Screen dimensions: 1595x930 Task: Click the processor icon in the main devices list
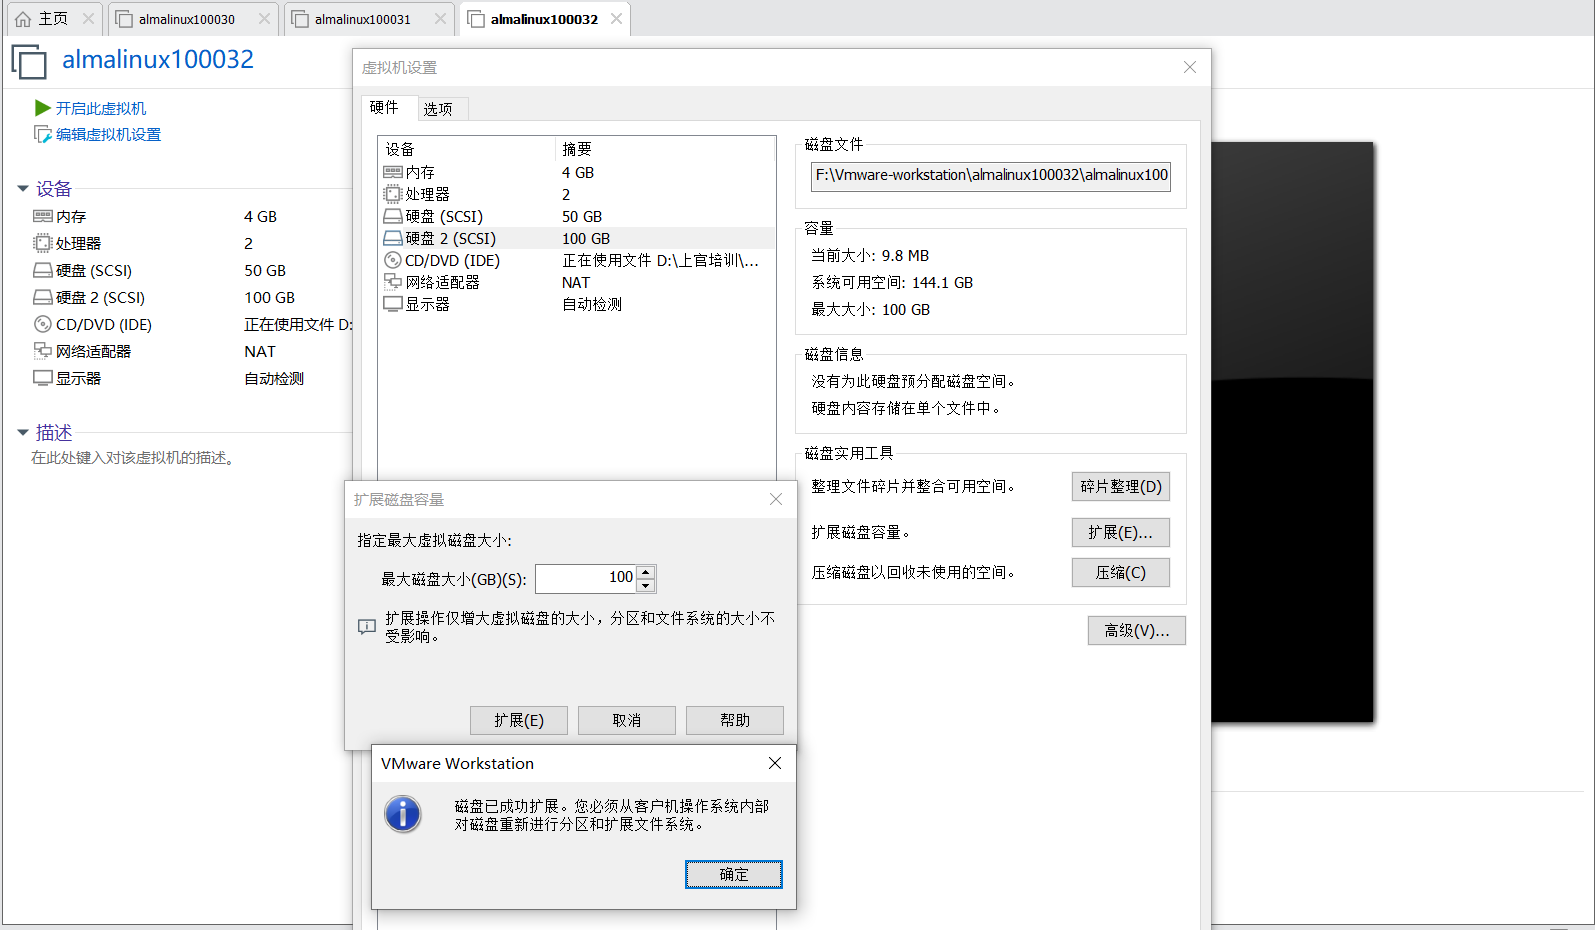[x=42, y=243]
